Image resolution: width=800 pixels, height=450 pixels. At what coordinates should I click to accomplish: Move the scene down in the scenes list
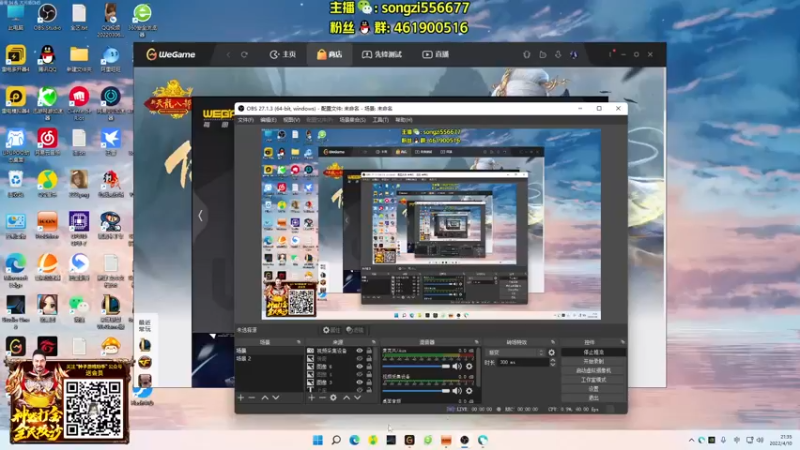tap(276, 397)
